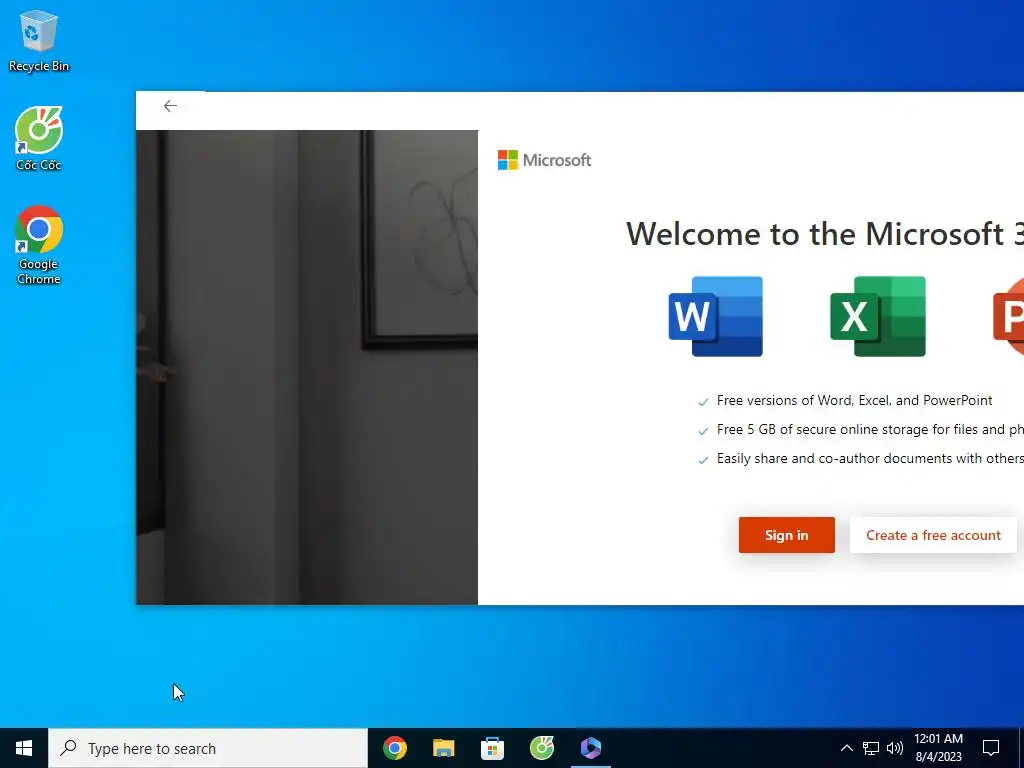The height and width of the screenshot is (768, 1024).
Task: Click the Excel app icon
Action: coord(878,317)
